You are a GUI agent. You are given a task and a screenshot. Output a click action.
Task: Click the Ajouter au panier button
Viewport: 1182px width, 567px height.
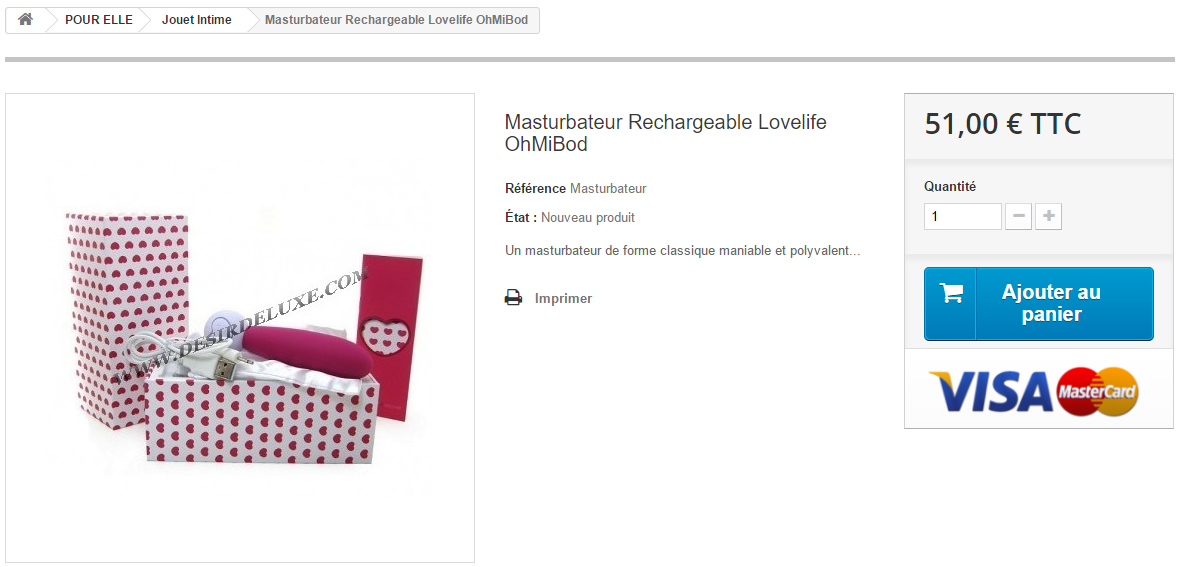[x=1039, y=304]
